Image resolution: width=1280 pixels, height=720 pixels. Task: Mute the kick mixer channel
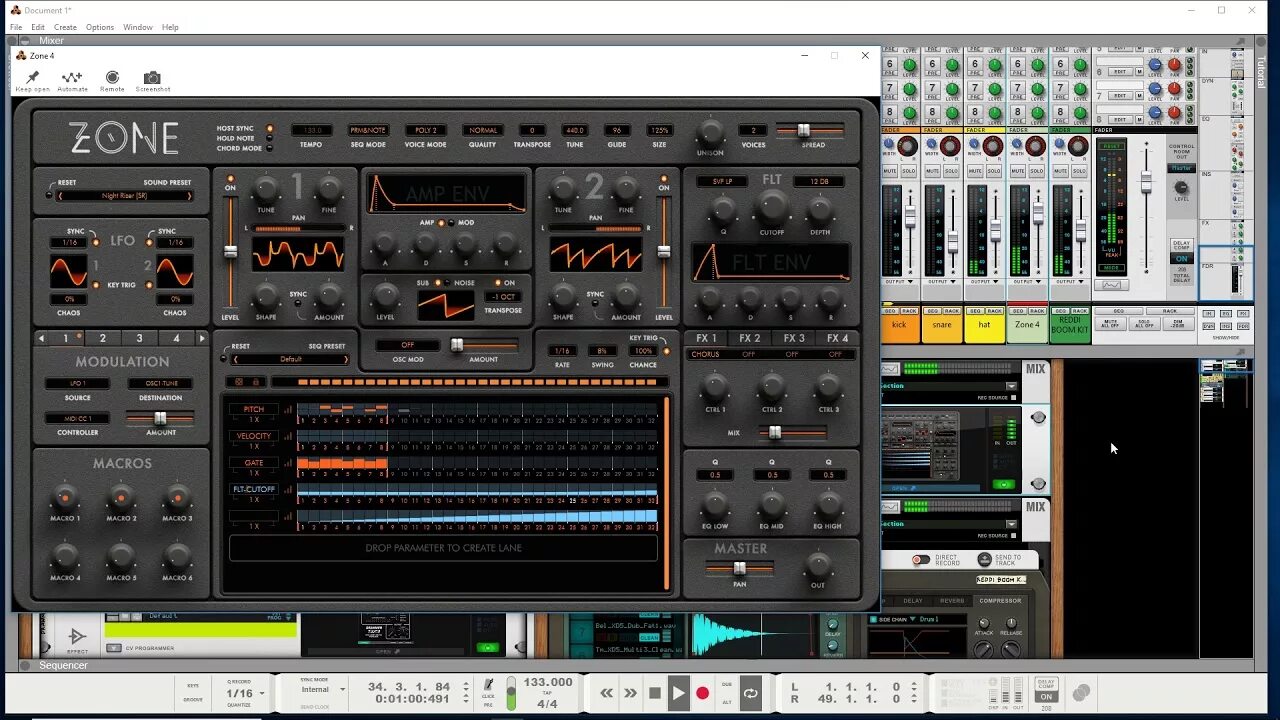click(890, 172)
